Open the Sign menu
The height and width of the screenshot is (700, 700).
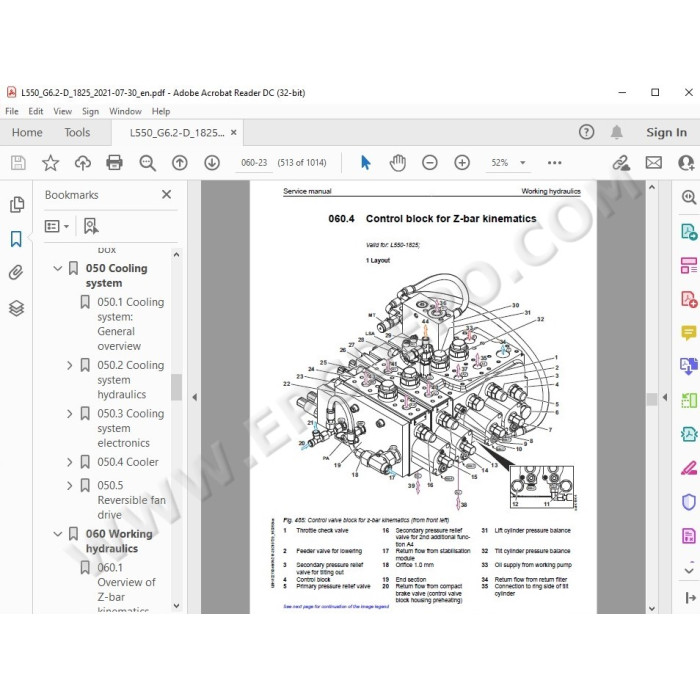coord(90,111)
